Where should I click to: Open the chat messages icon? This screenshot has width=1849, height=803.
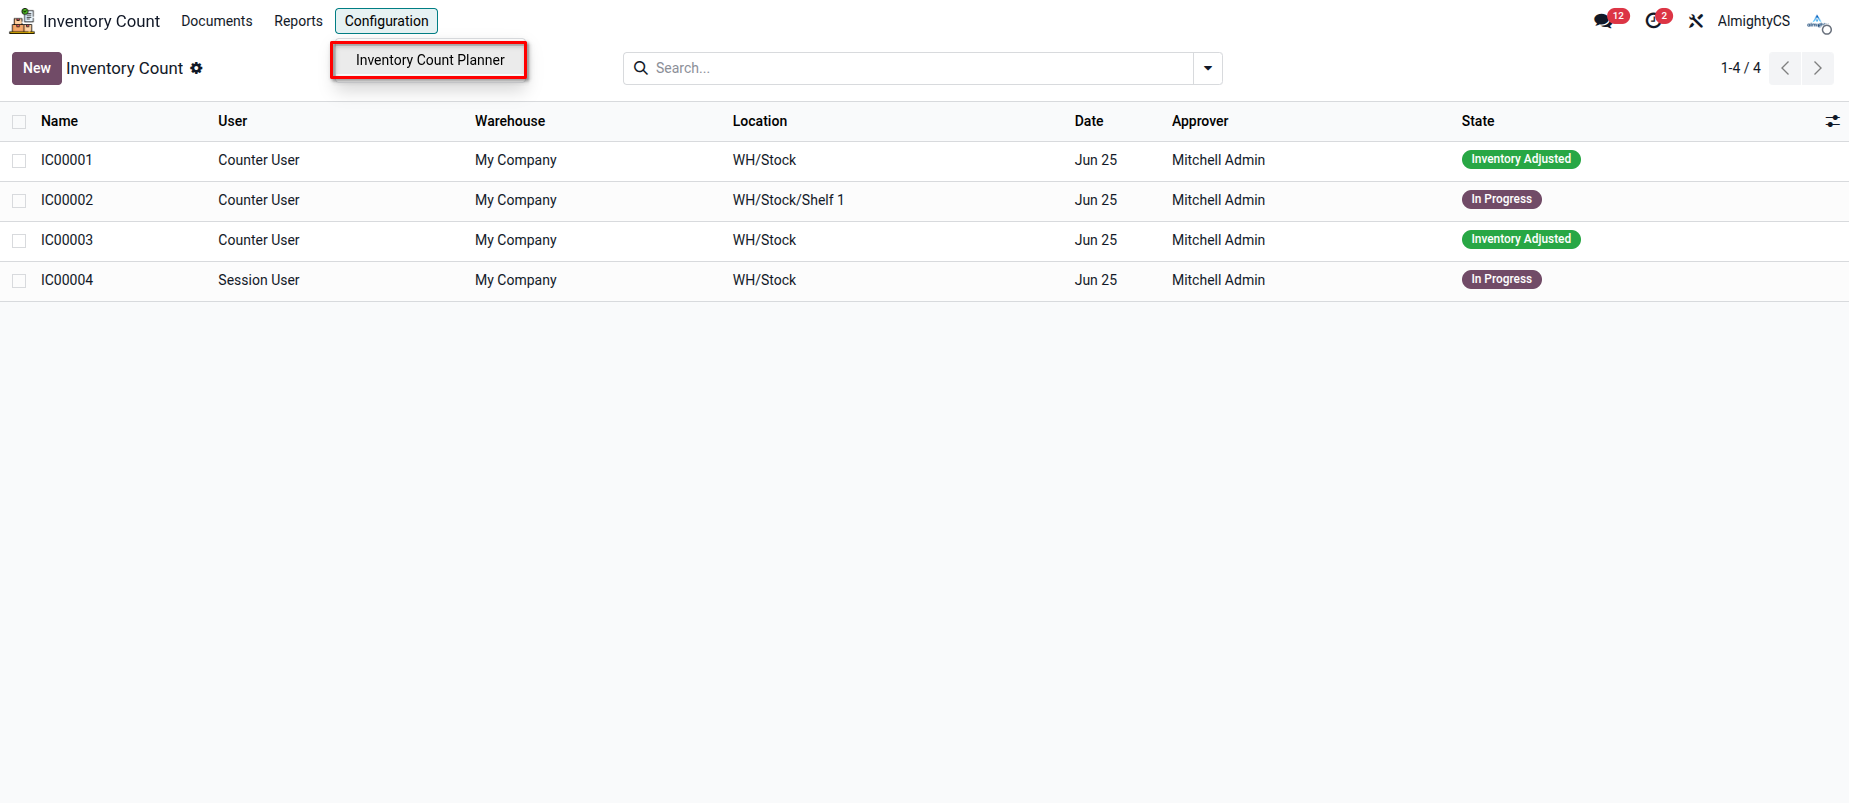(1604, 21)
